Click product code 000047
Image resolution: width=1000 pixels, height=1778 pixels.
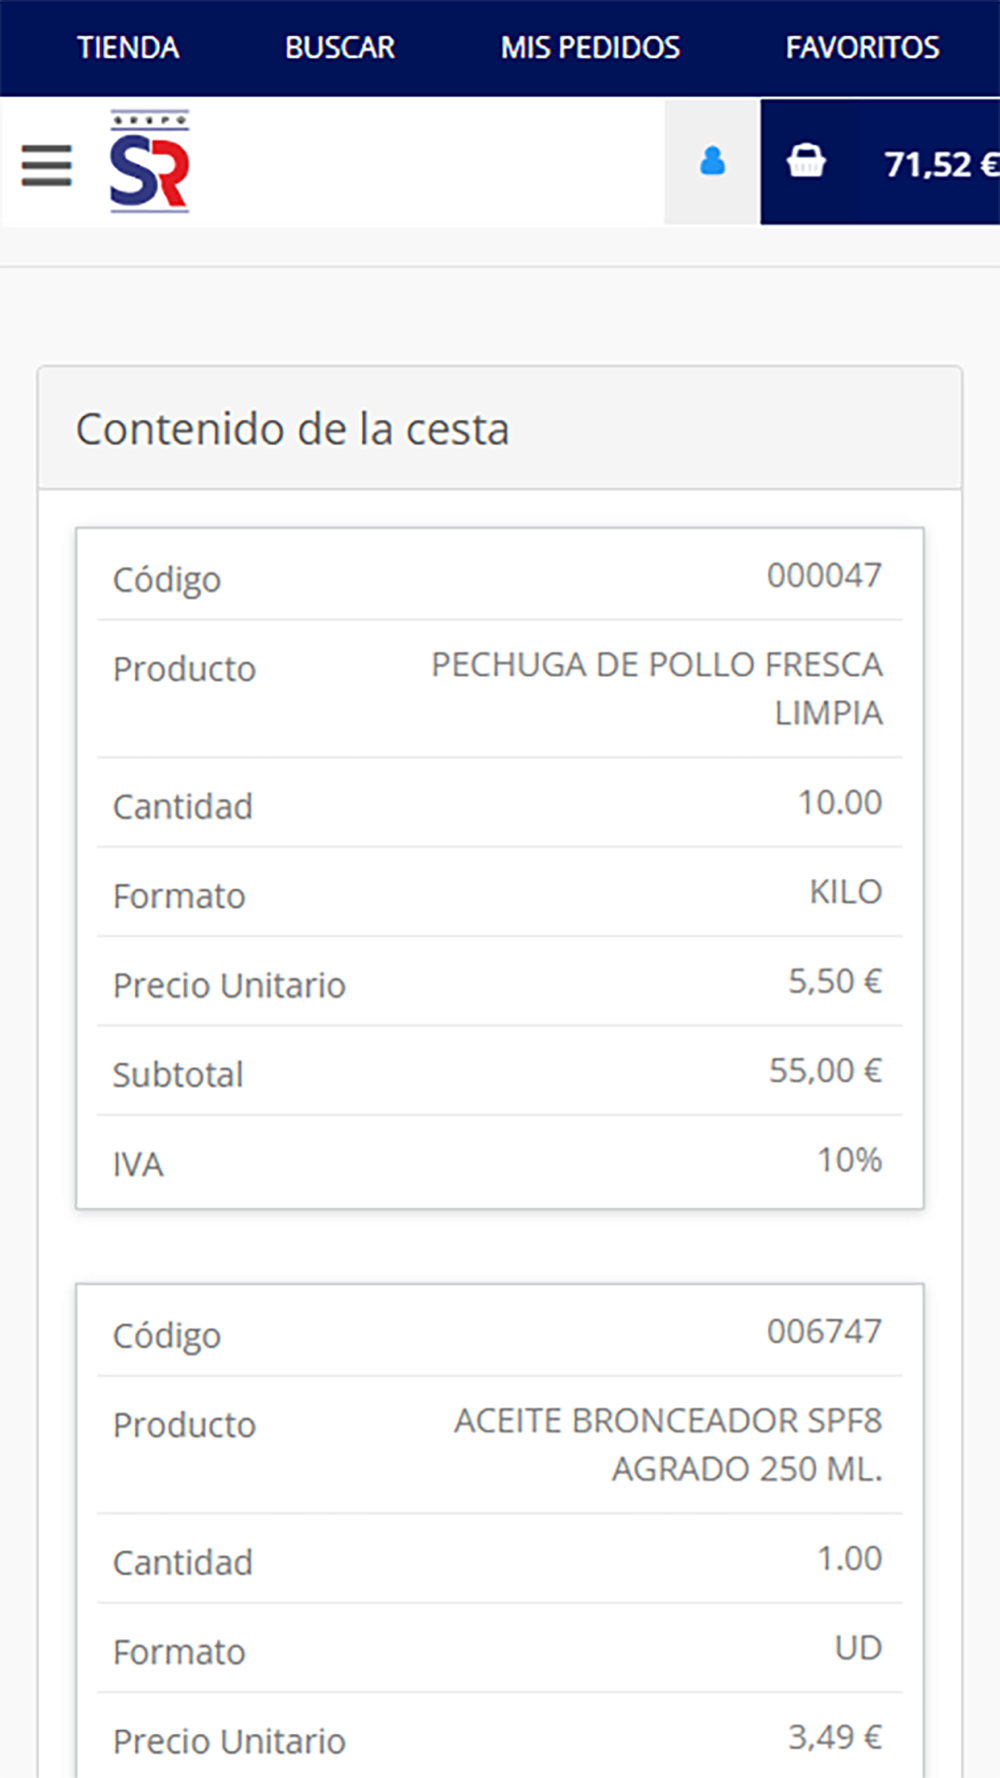(824, 575)
